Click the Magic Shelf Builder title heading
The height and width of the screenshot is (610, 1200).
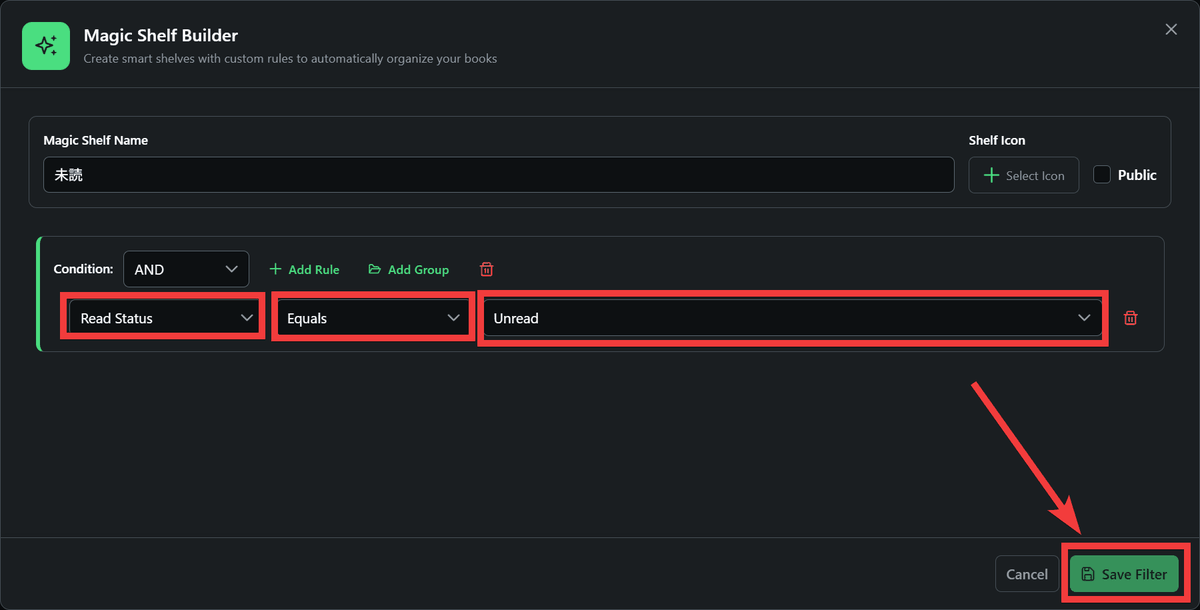tap(160, 36)
